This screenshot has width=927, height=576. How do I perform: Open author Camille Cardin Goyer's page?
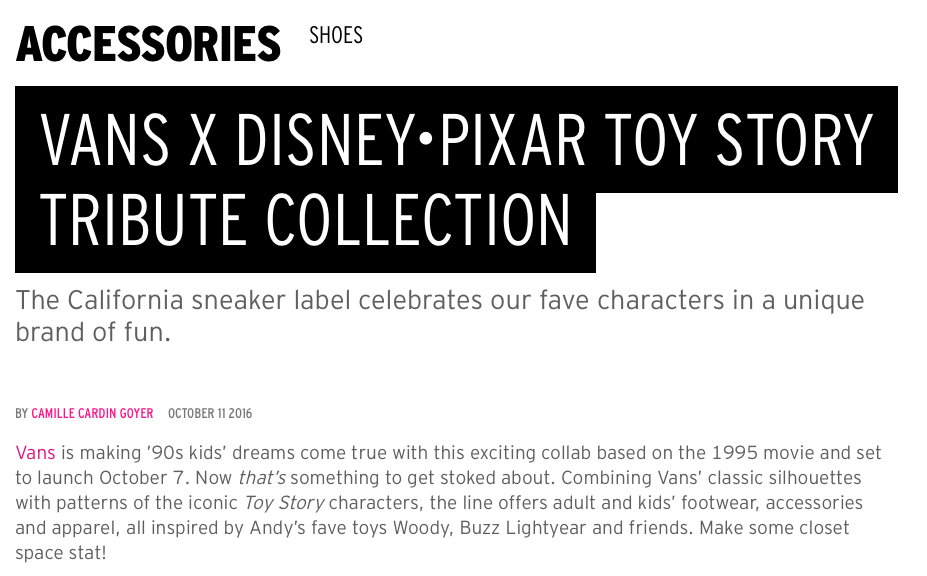tap(94, 413)
